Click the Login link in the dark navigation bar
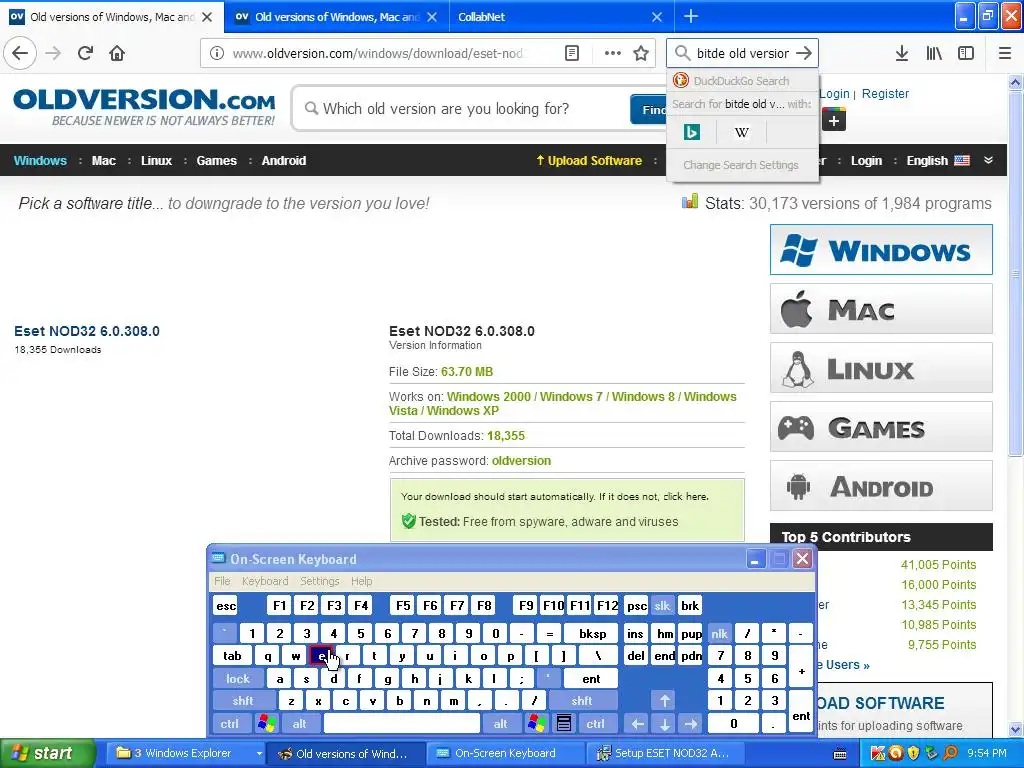 tap(866, 161)
